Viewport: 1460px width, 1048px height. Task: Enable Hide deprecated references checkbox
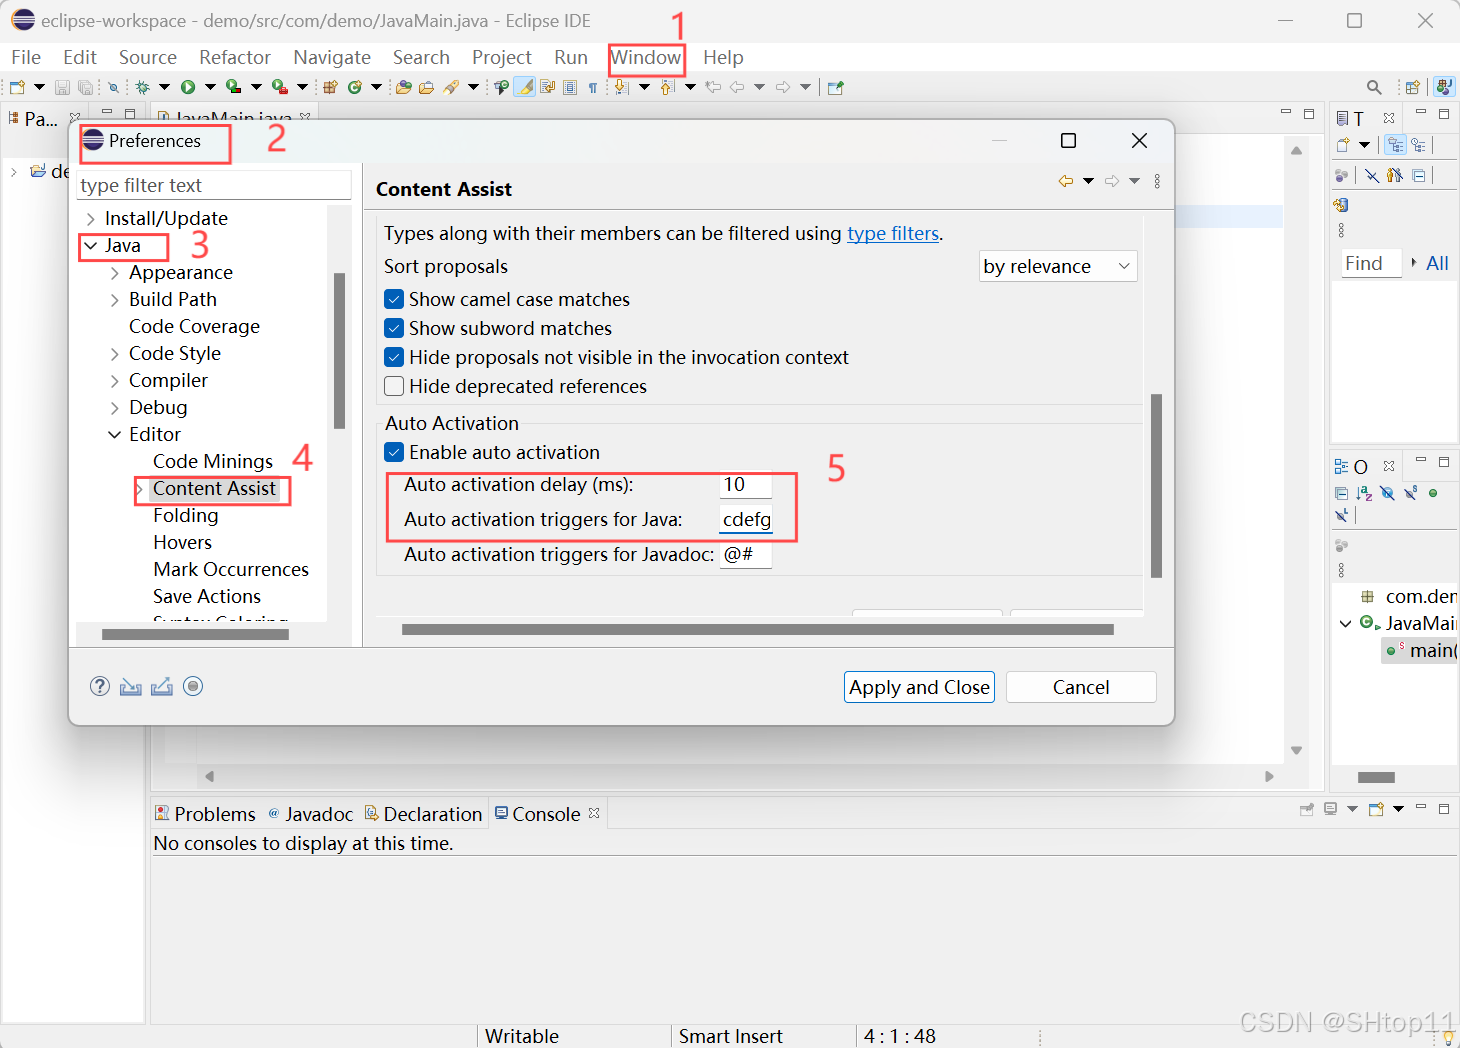(x=394, y=386)
